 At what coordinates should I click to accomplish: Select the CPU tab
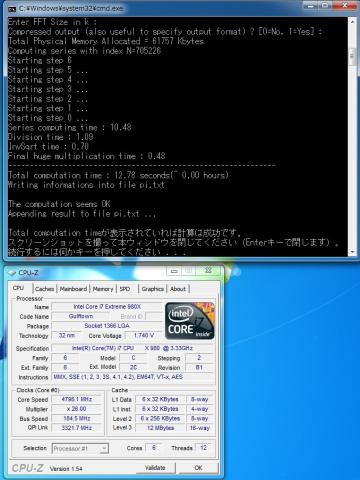[x=18, y=288]
